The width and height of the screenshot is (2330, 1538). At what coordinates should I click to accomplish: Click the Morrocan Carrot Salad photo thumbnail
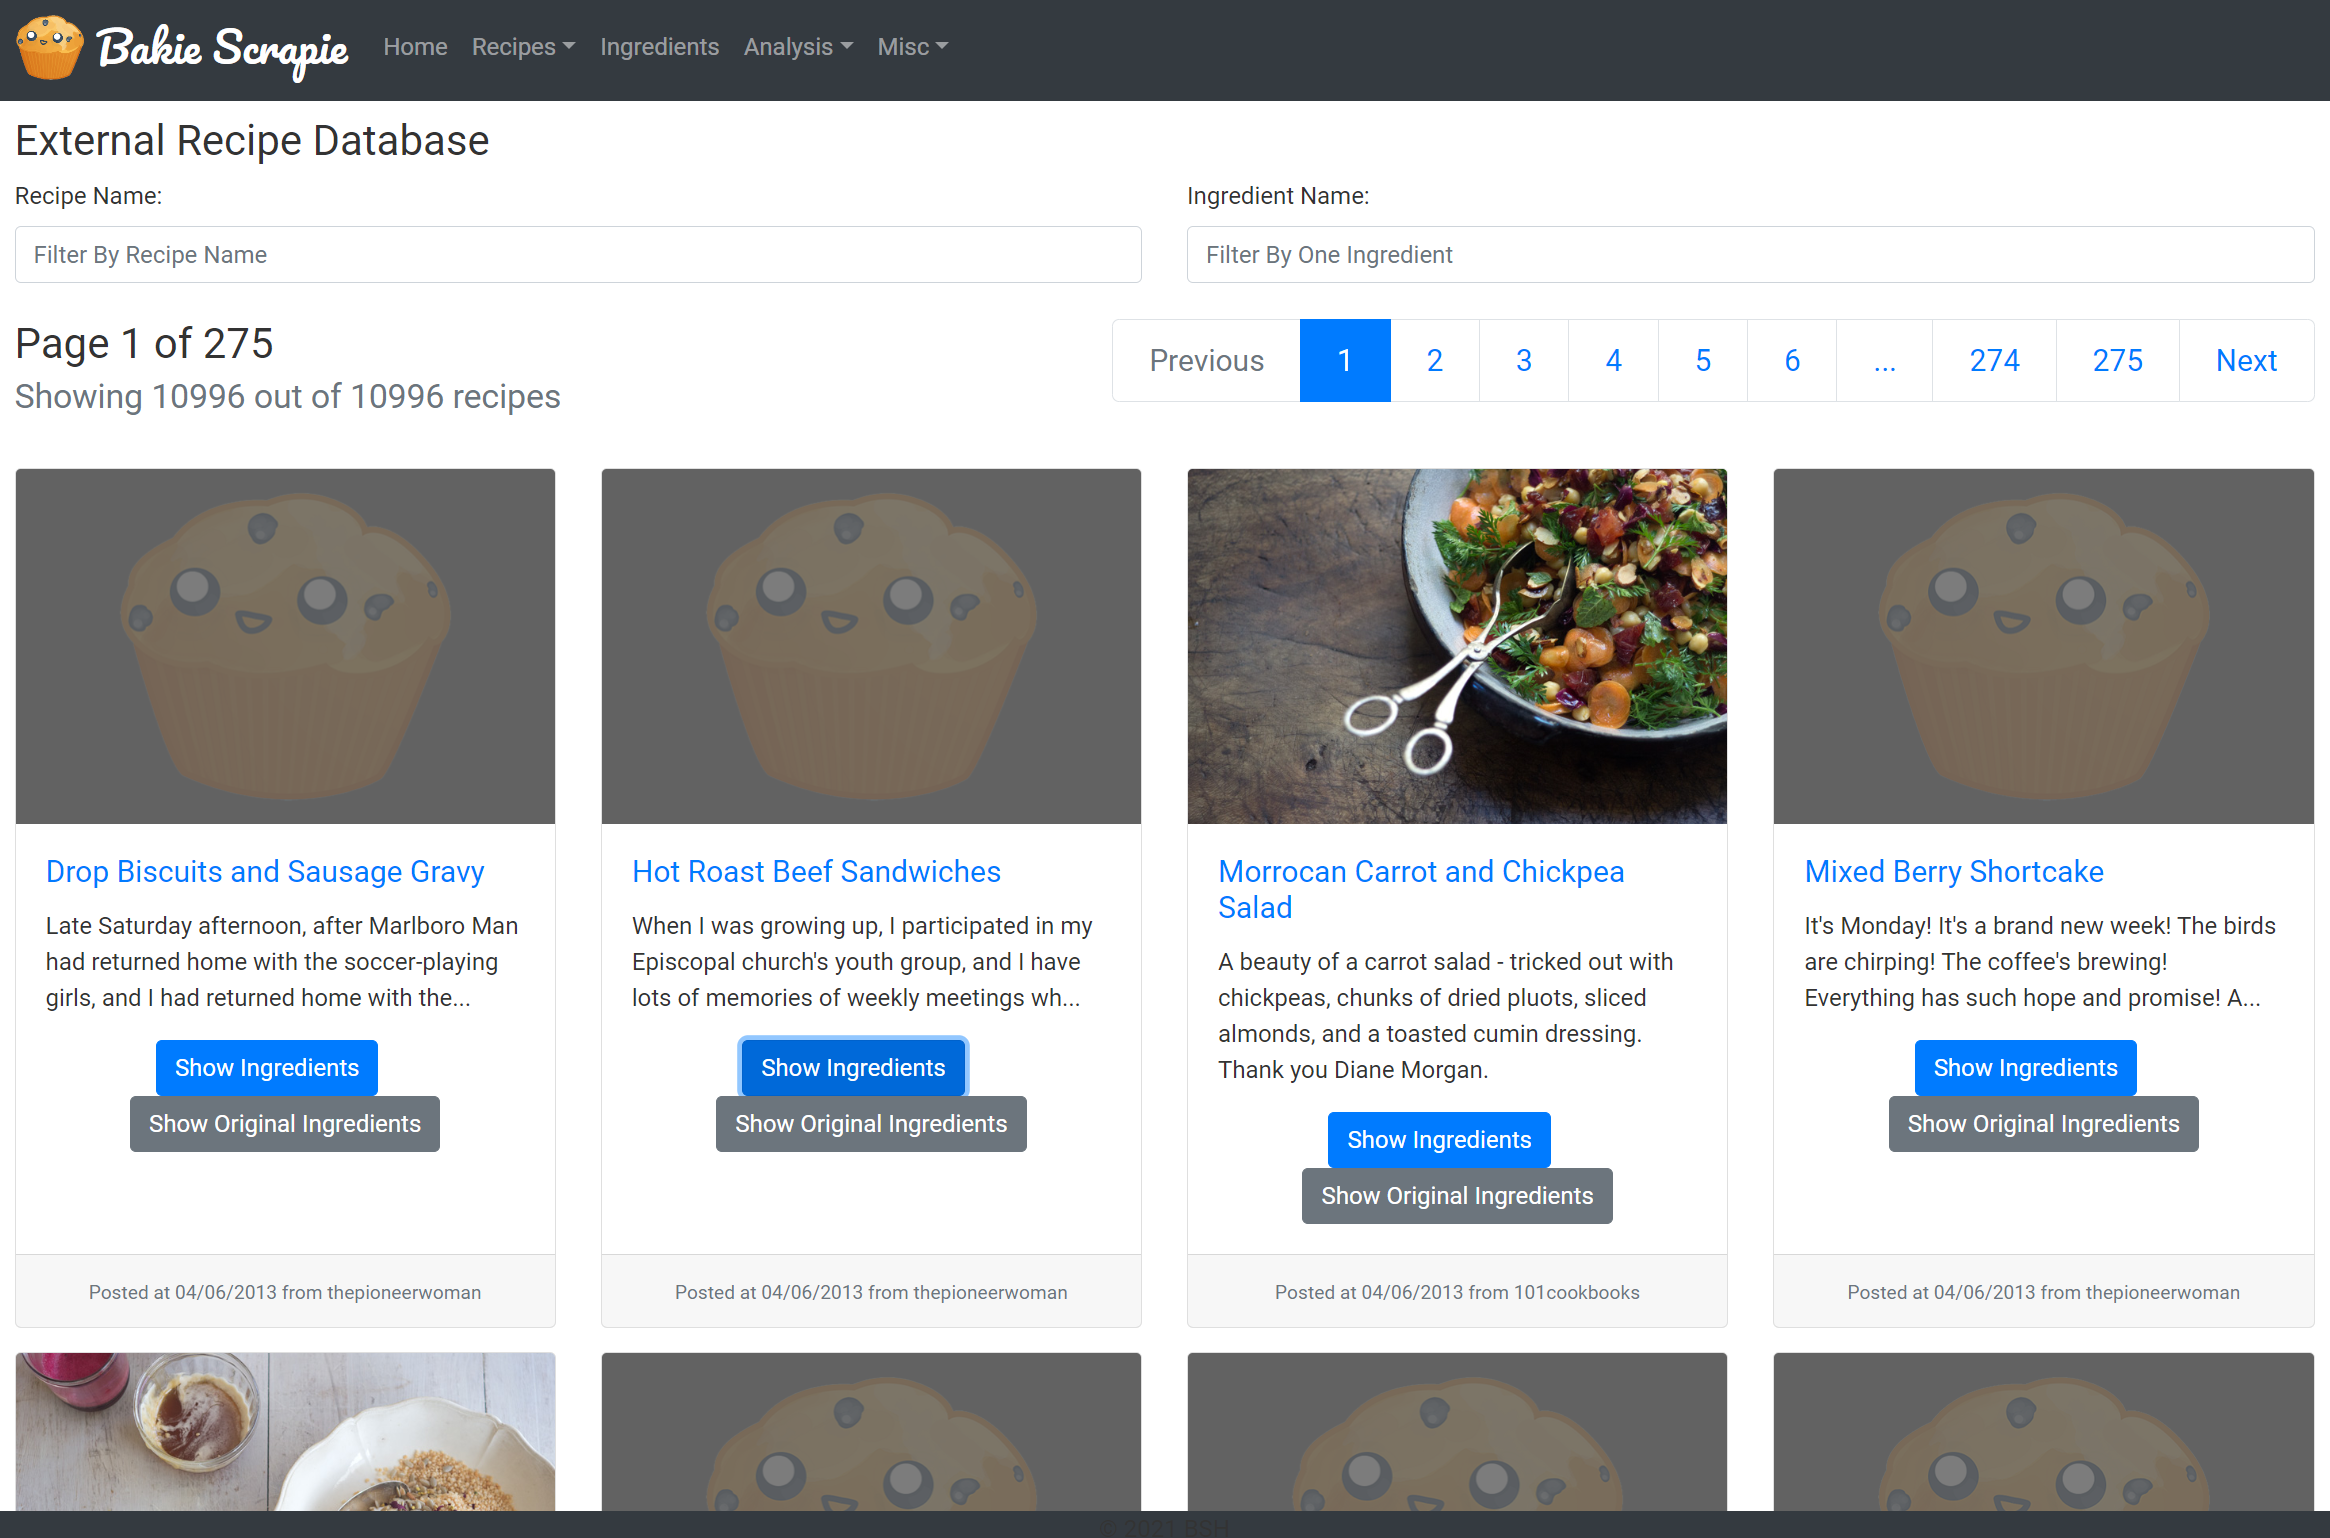click(x=1456, y=646)
